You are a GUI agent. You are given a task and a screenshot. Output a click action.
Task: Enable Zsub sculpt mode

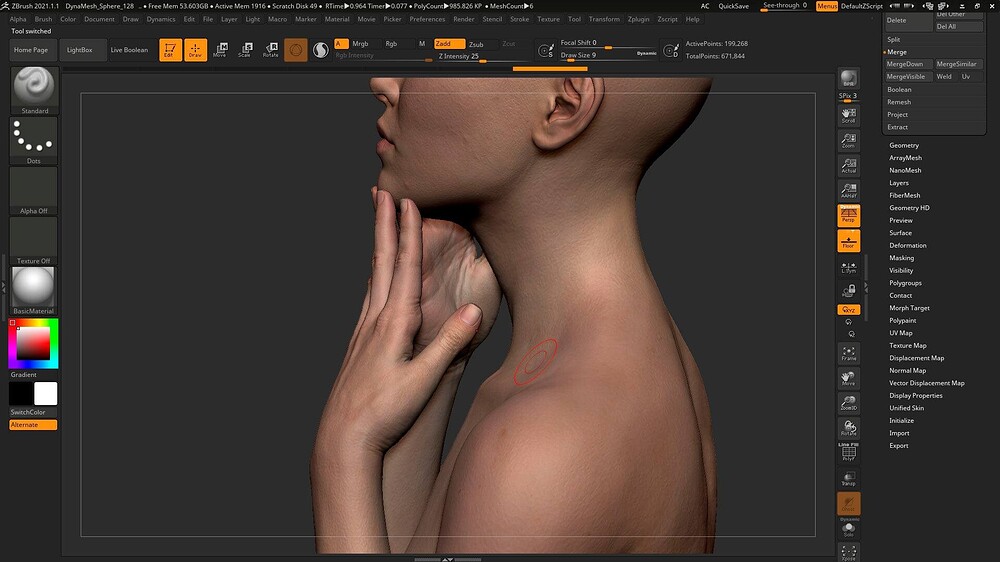(x=476, y=44)
